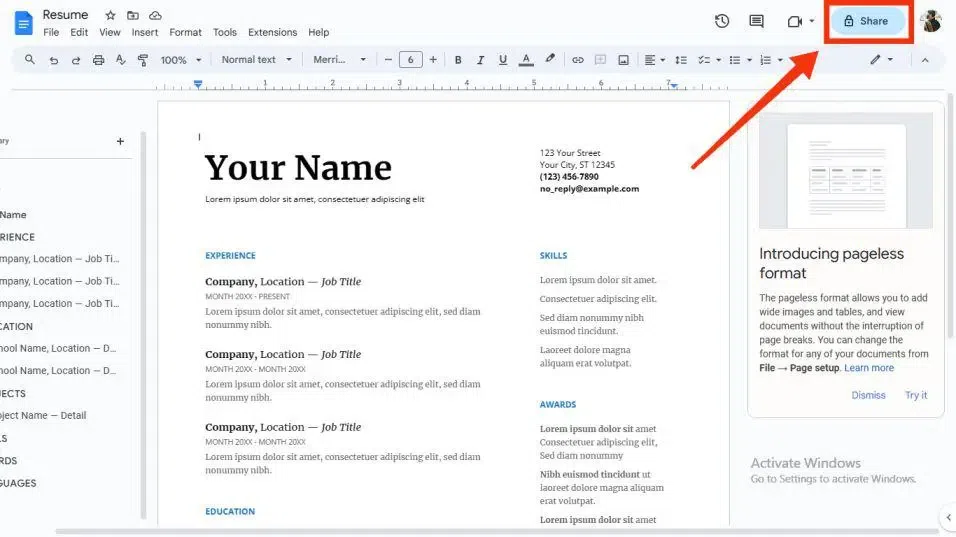This screenshot has width=956, height=537.
Task: Open the comments panel icon
Action: (756, 21)
